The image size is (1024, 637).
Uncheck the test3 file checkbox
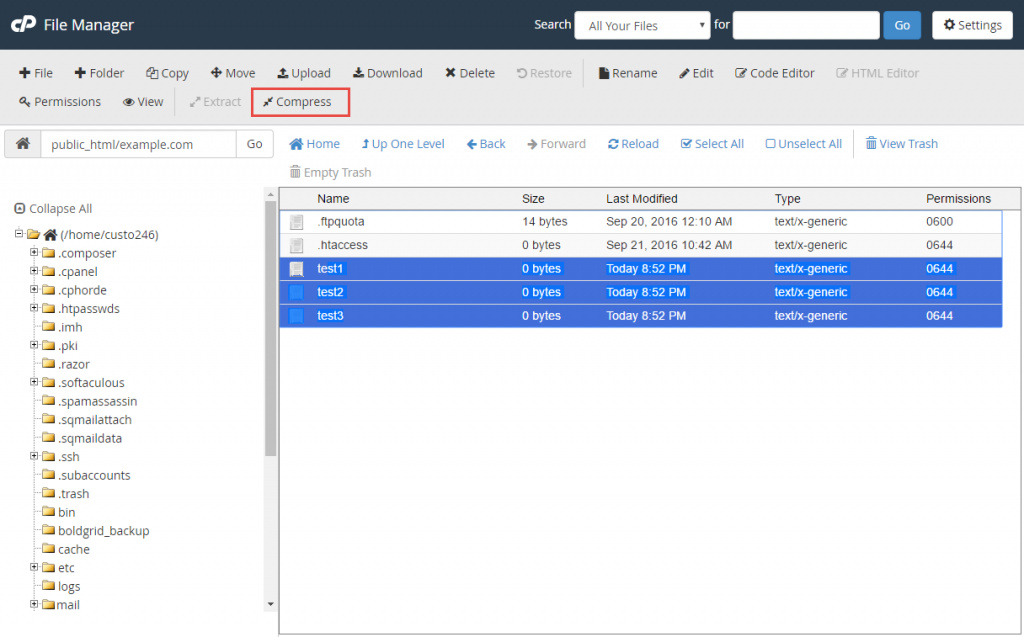click(x=294, y=315)
